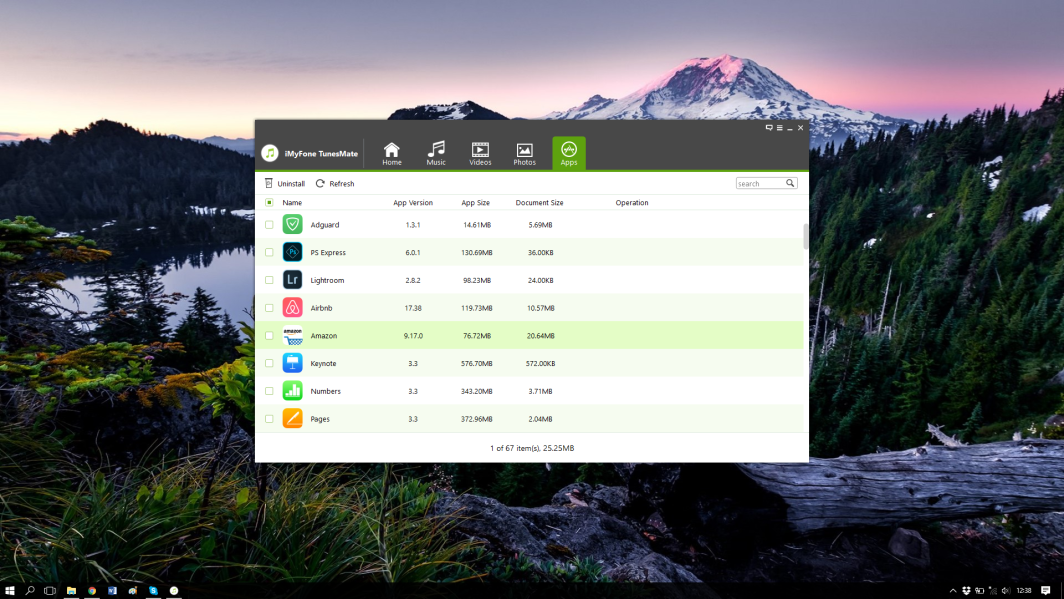
Task: Toggle the select-all checkbox beside Name
Action: pos(269,203)
